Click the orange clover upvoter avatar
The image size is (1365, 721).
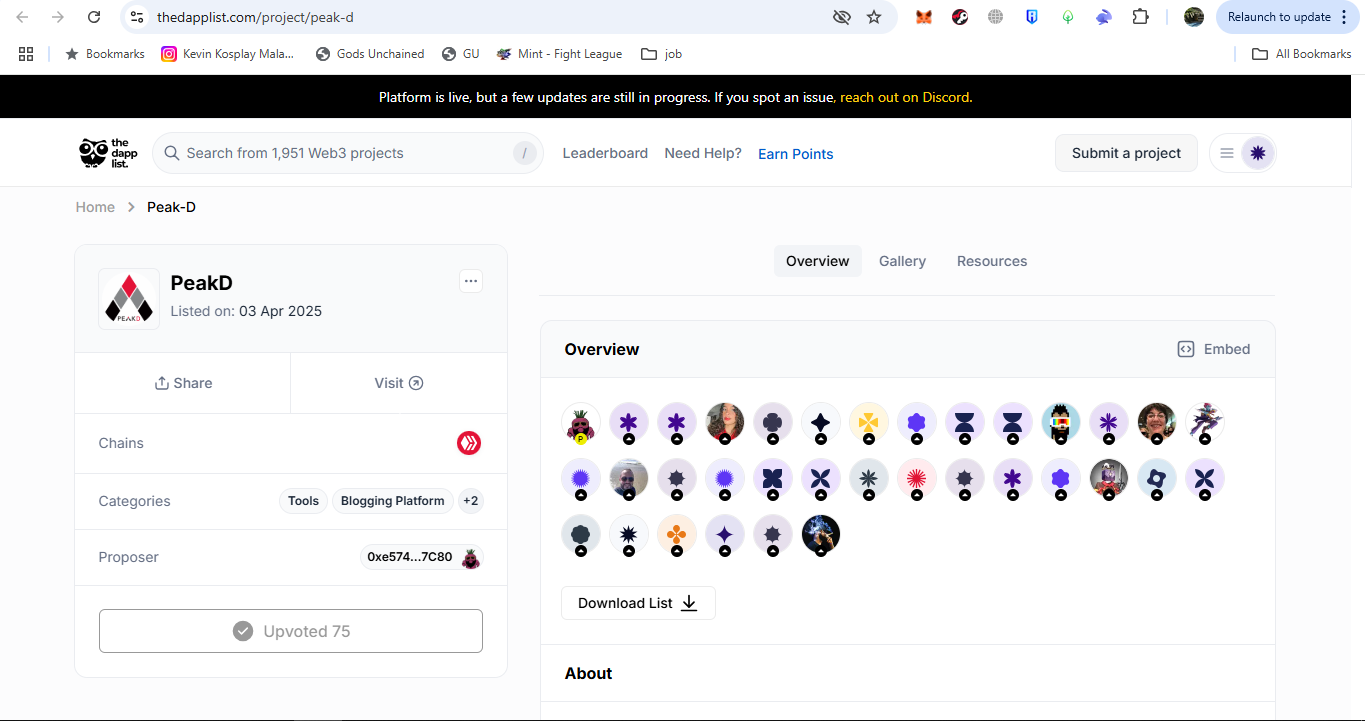(676, 534)
